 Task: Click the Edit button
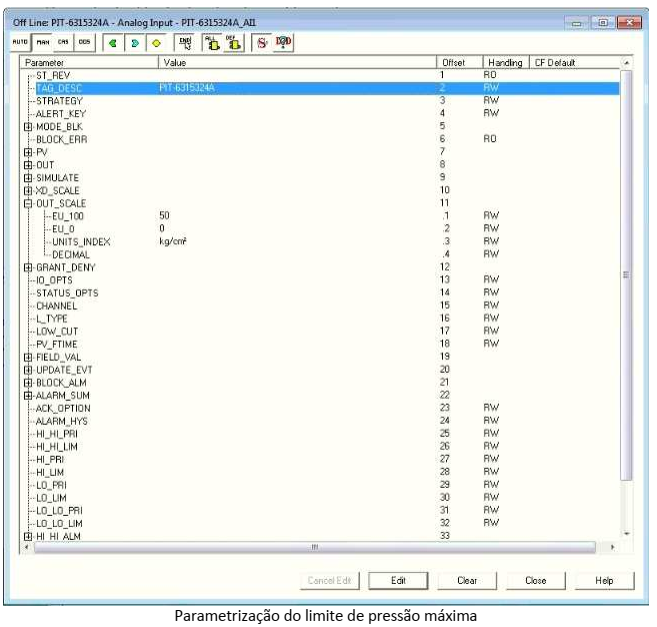398,580
